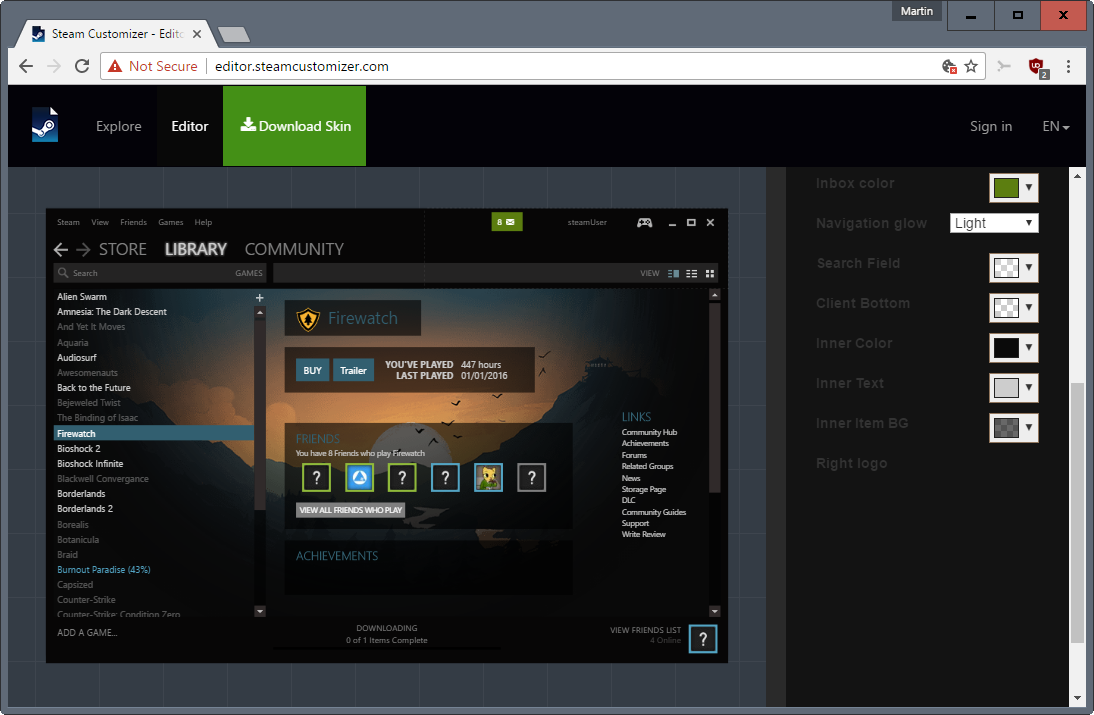
Task: Click the BUY button
Action: [313, 370]
